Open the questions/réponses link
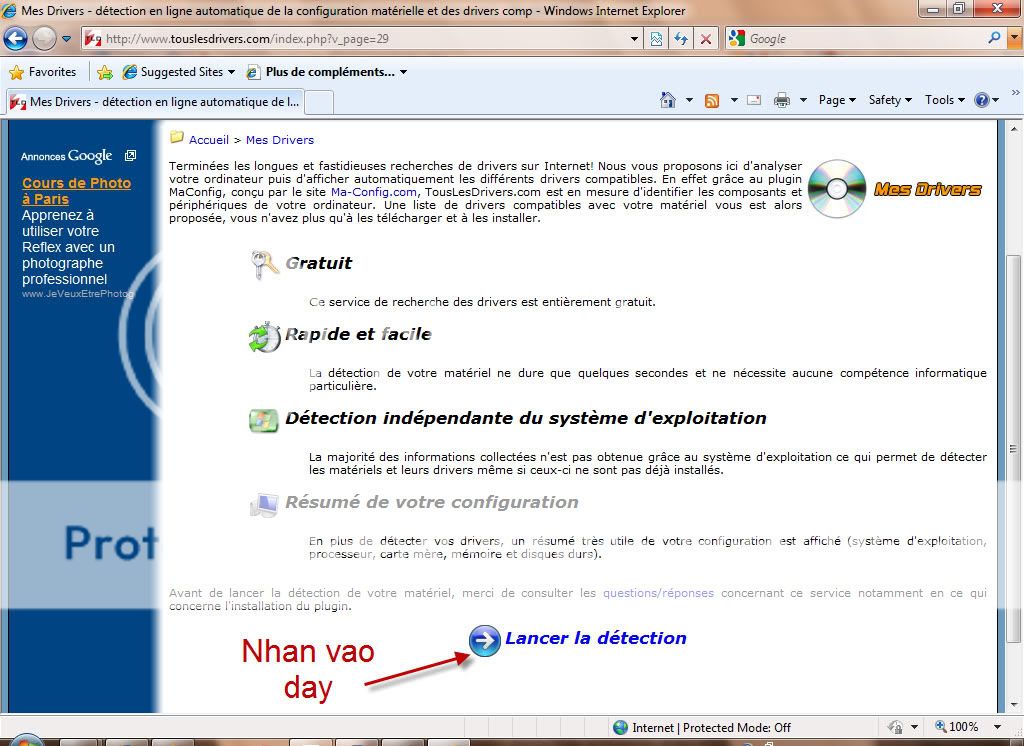Image resolution: width=1024 pixels, height=746 pixels. pyautogui.click(x=658, y=593)
